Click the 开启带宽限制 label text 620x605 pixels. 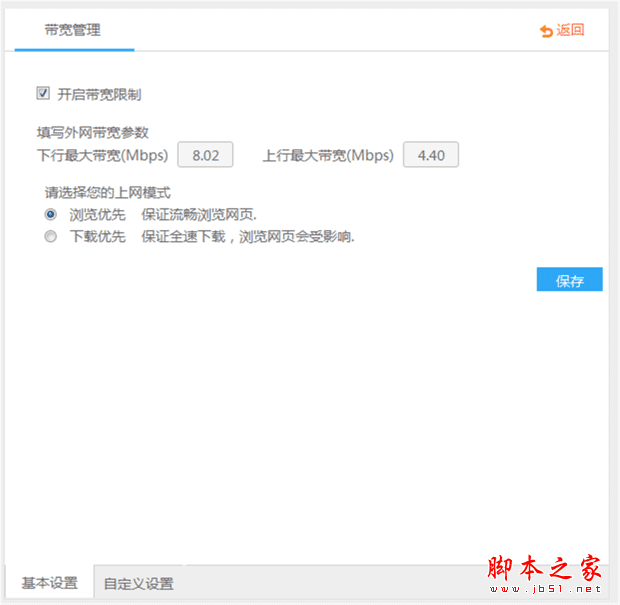coord(99,95)
